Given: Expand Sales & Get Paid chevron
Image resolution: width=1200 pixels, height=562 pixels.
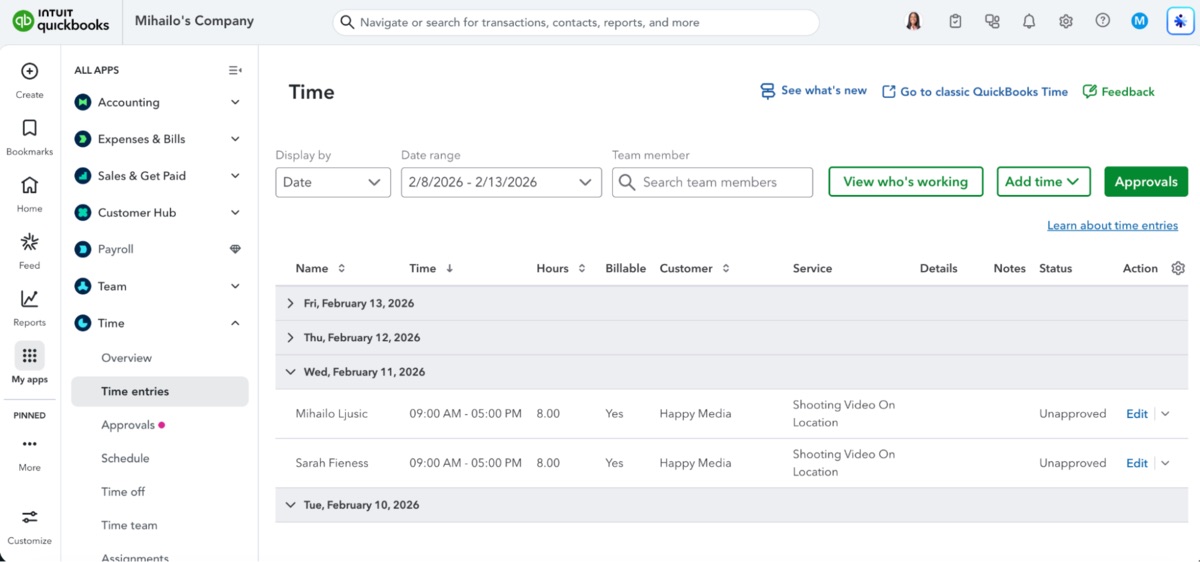Looking at the screenshot, I should click(235, 176).
